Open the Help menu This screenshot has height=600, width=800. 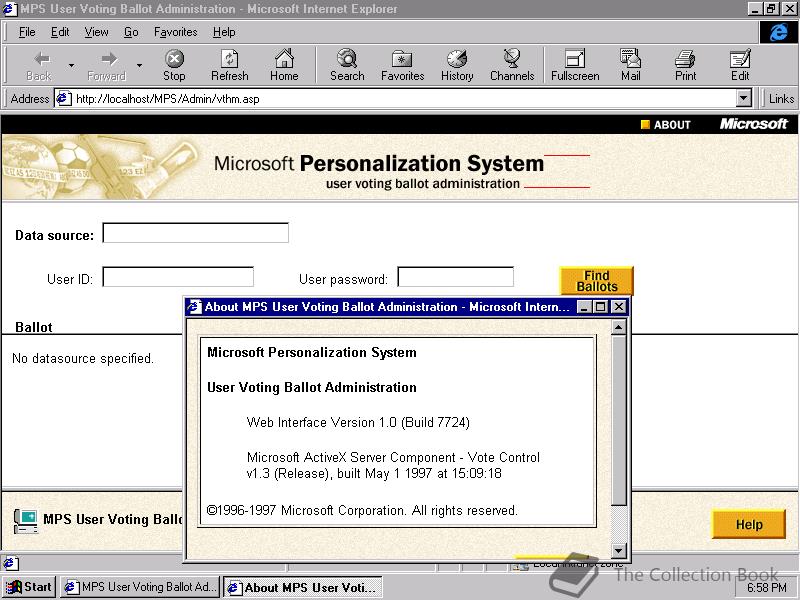coord(224,32)
